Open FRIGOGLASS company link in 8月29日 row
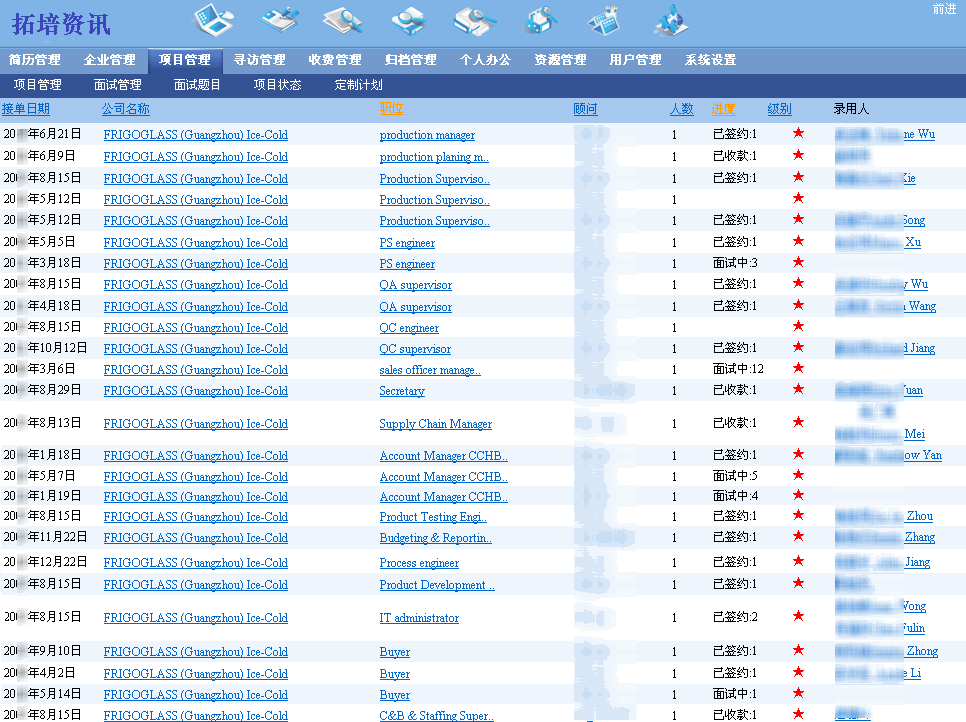Image resolution: width=966 pixels, height=722 pixels. click(x=195, y=391)
